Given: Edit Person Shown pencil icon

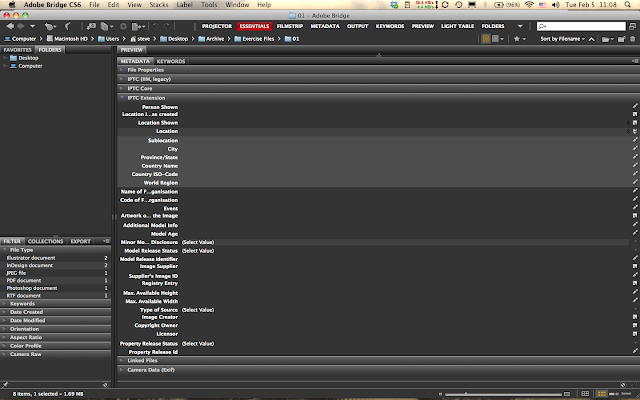Looking at the screenshot, I should 635,107.
